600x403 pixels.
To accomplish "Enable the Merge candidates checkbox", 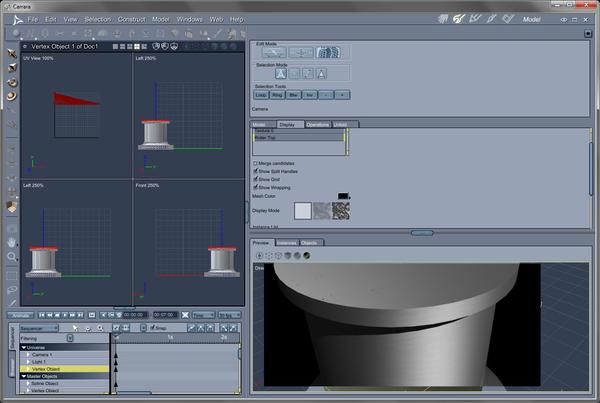I will tap(256, 163).
